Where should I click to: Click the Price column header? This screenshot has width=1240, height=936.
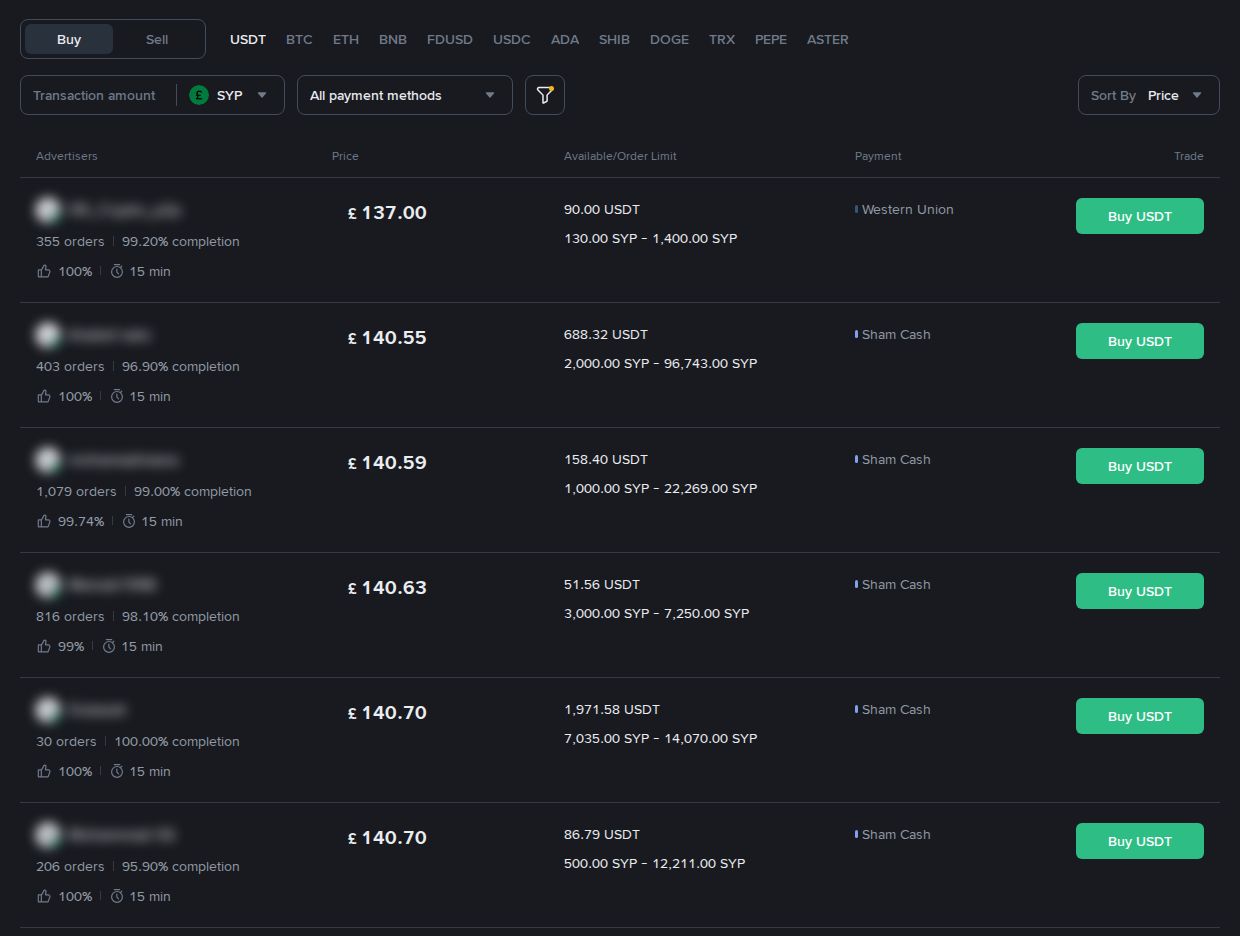(345, 156)
